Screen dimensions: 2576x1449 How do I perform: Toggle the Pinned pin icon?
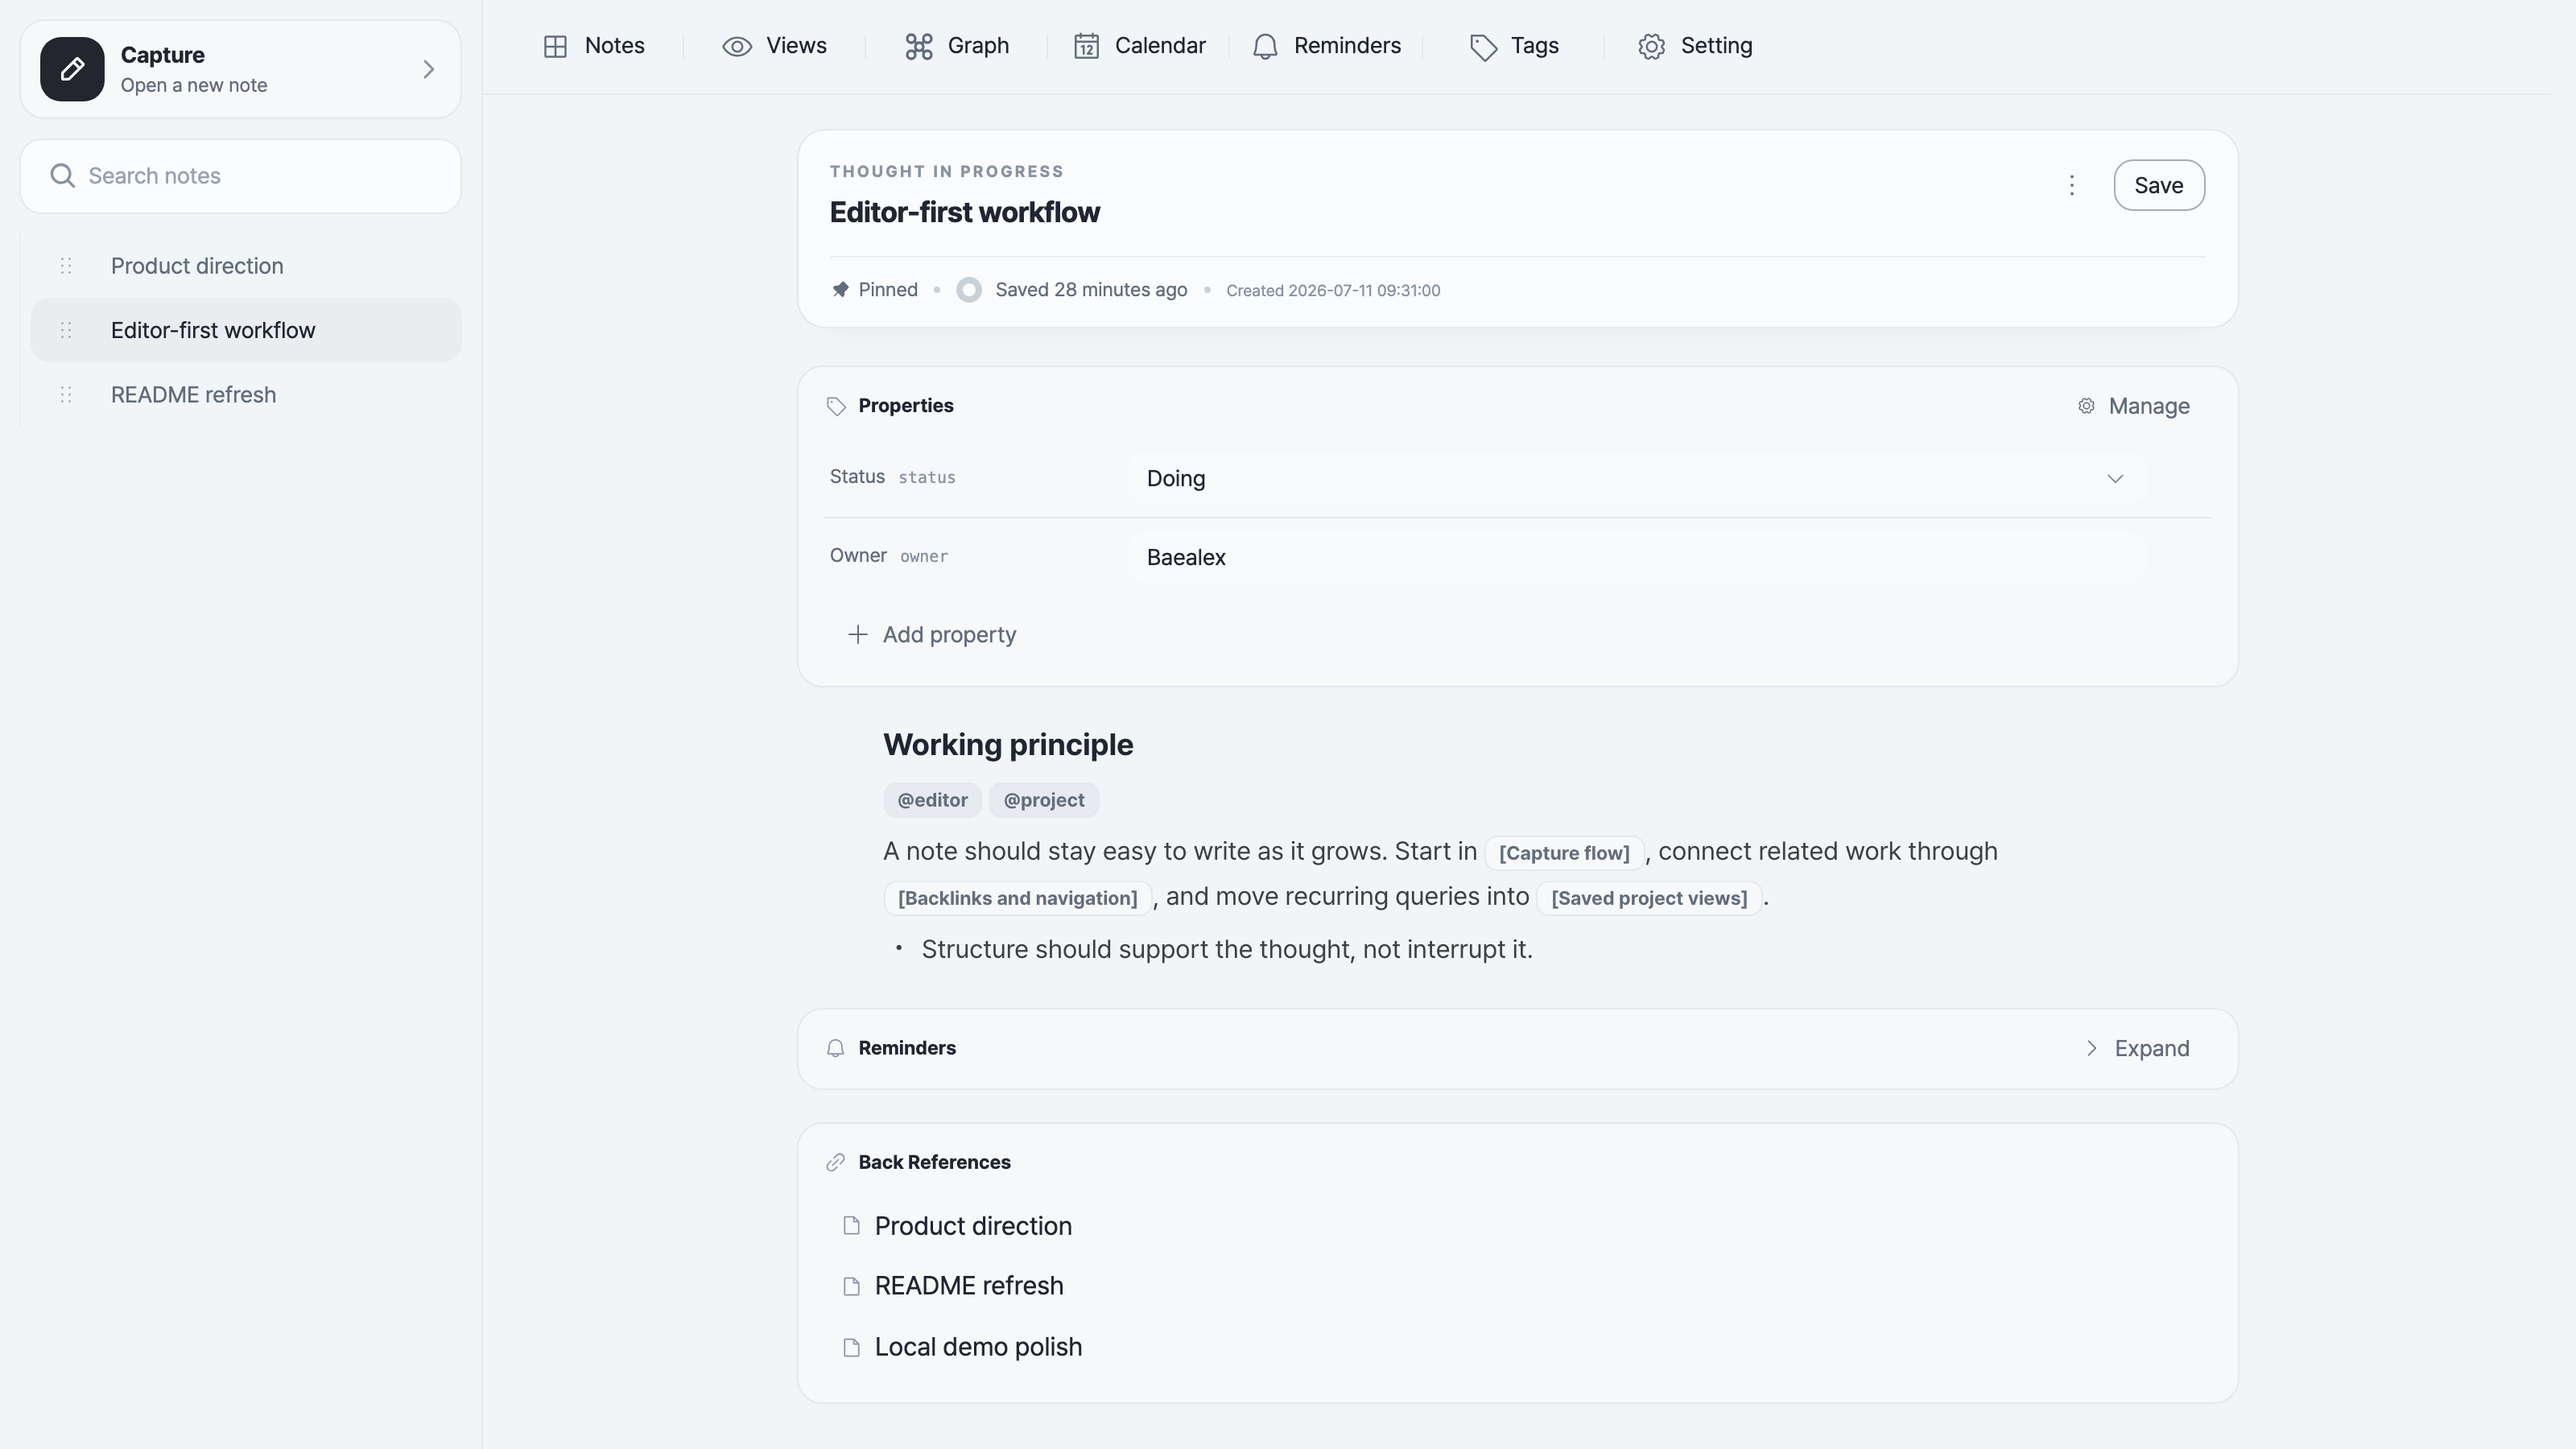click(x=840, y=290)
